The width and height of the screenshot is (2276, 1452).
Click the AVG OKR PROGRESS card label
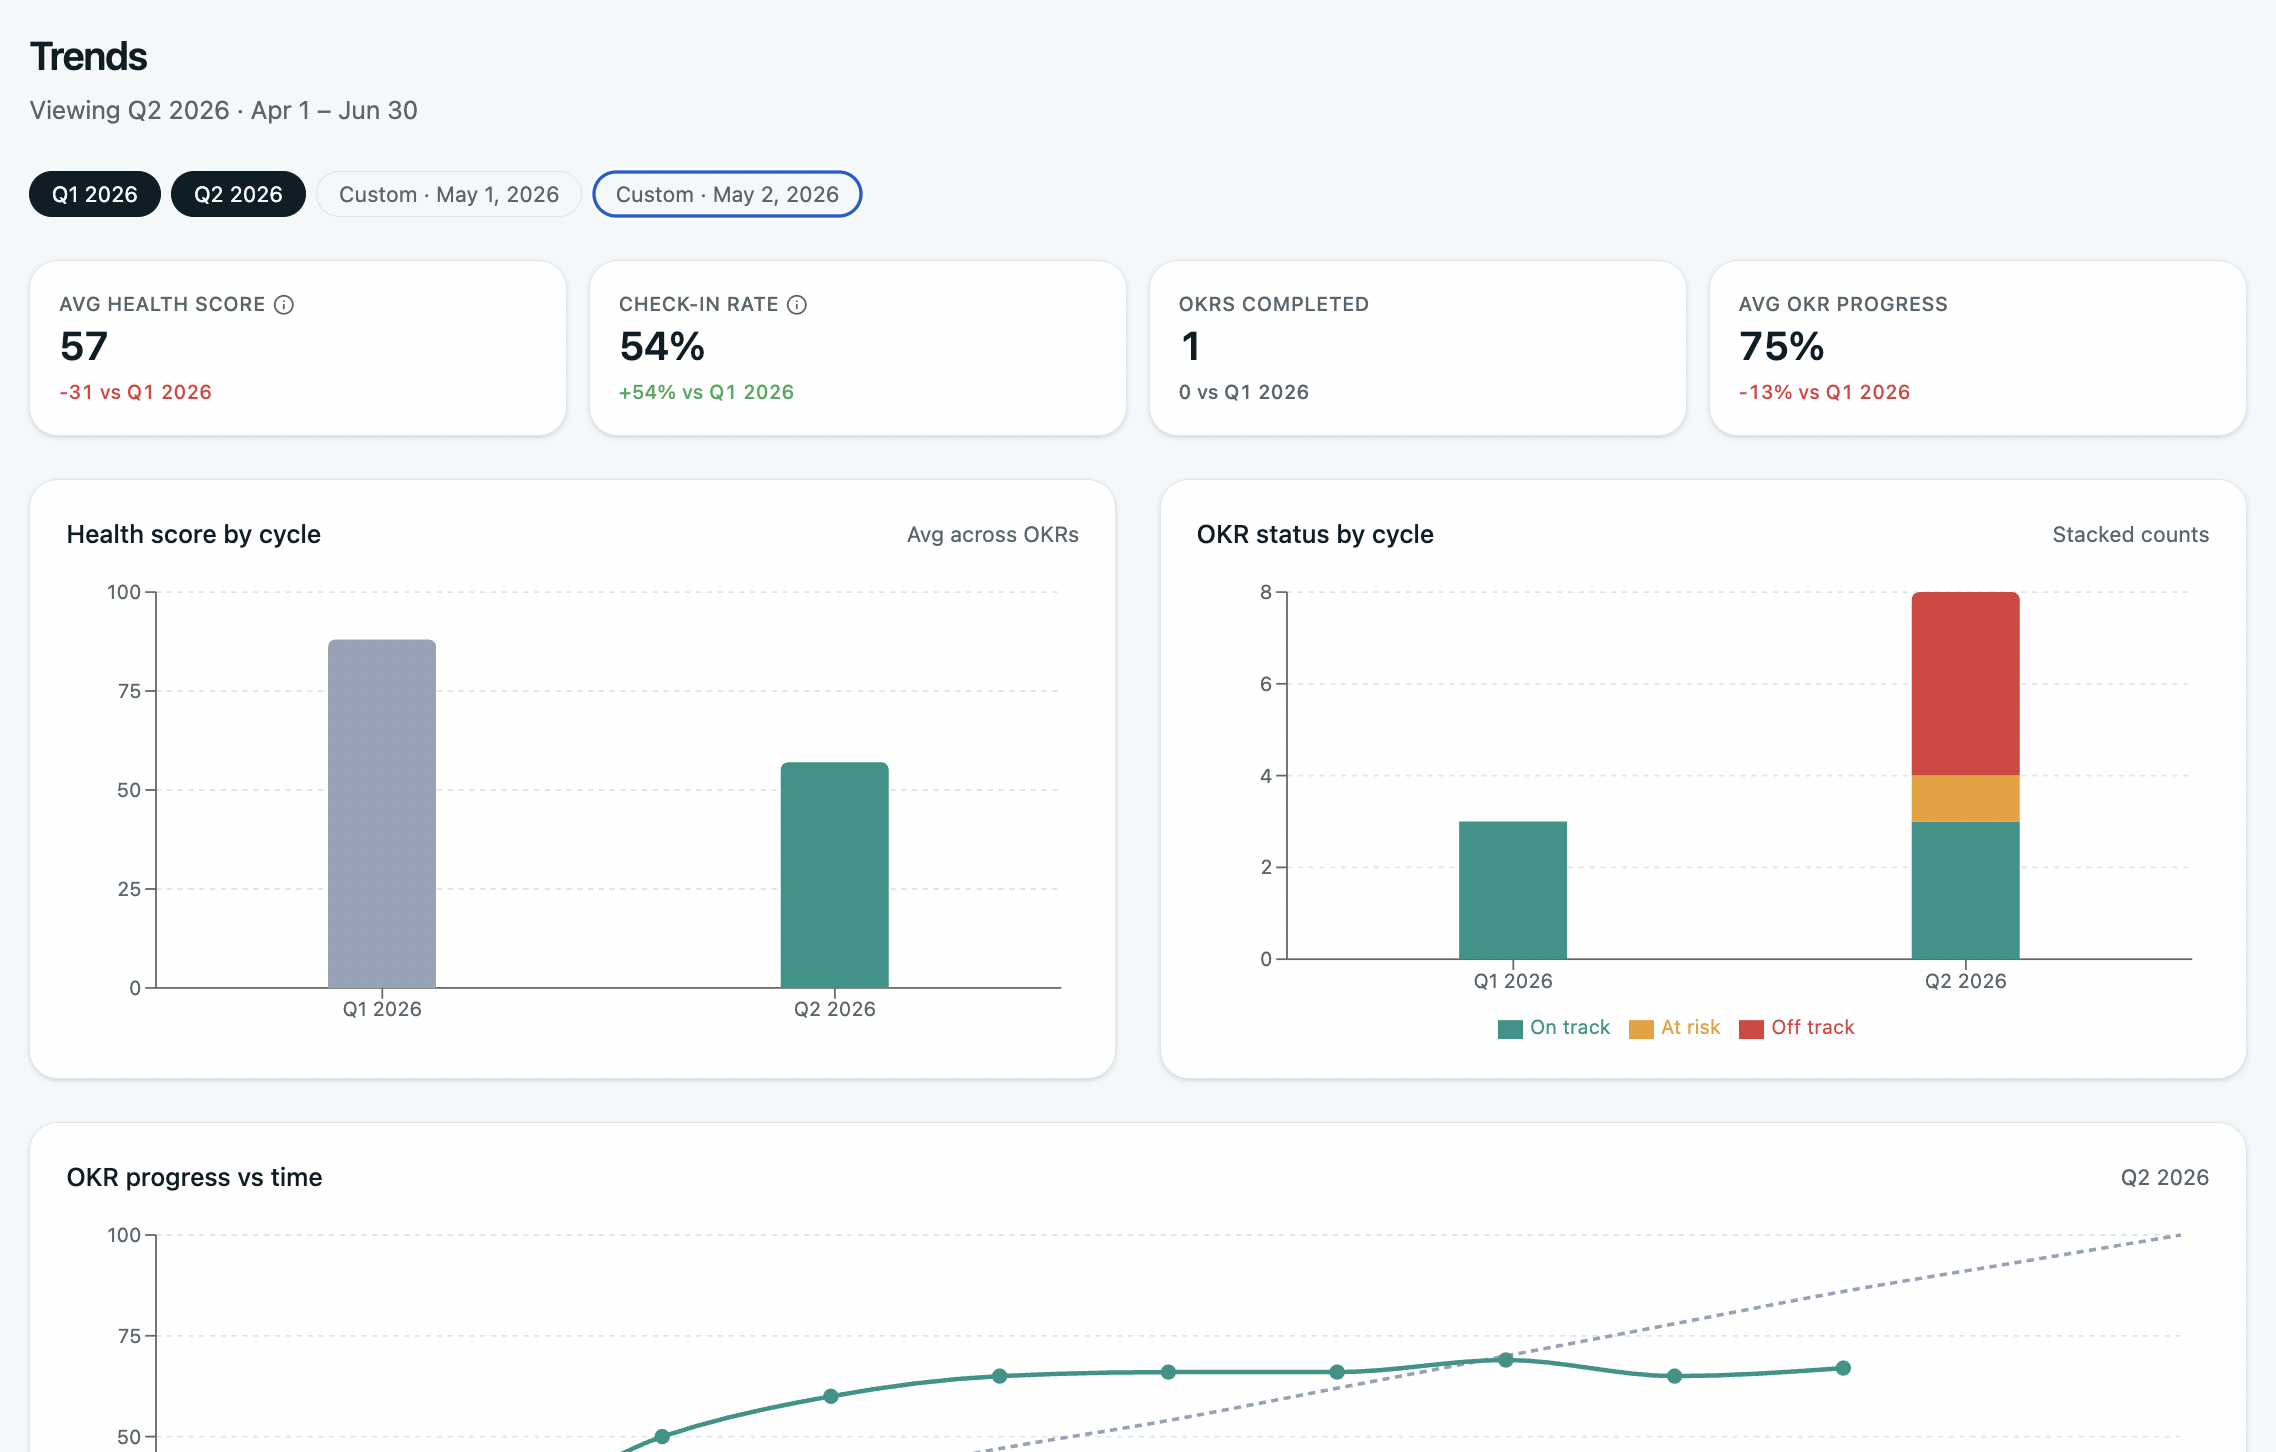tap(1843, 304)
